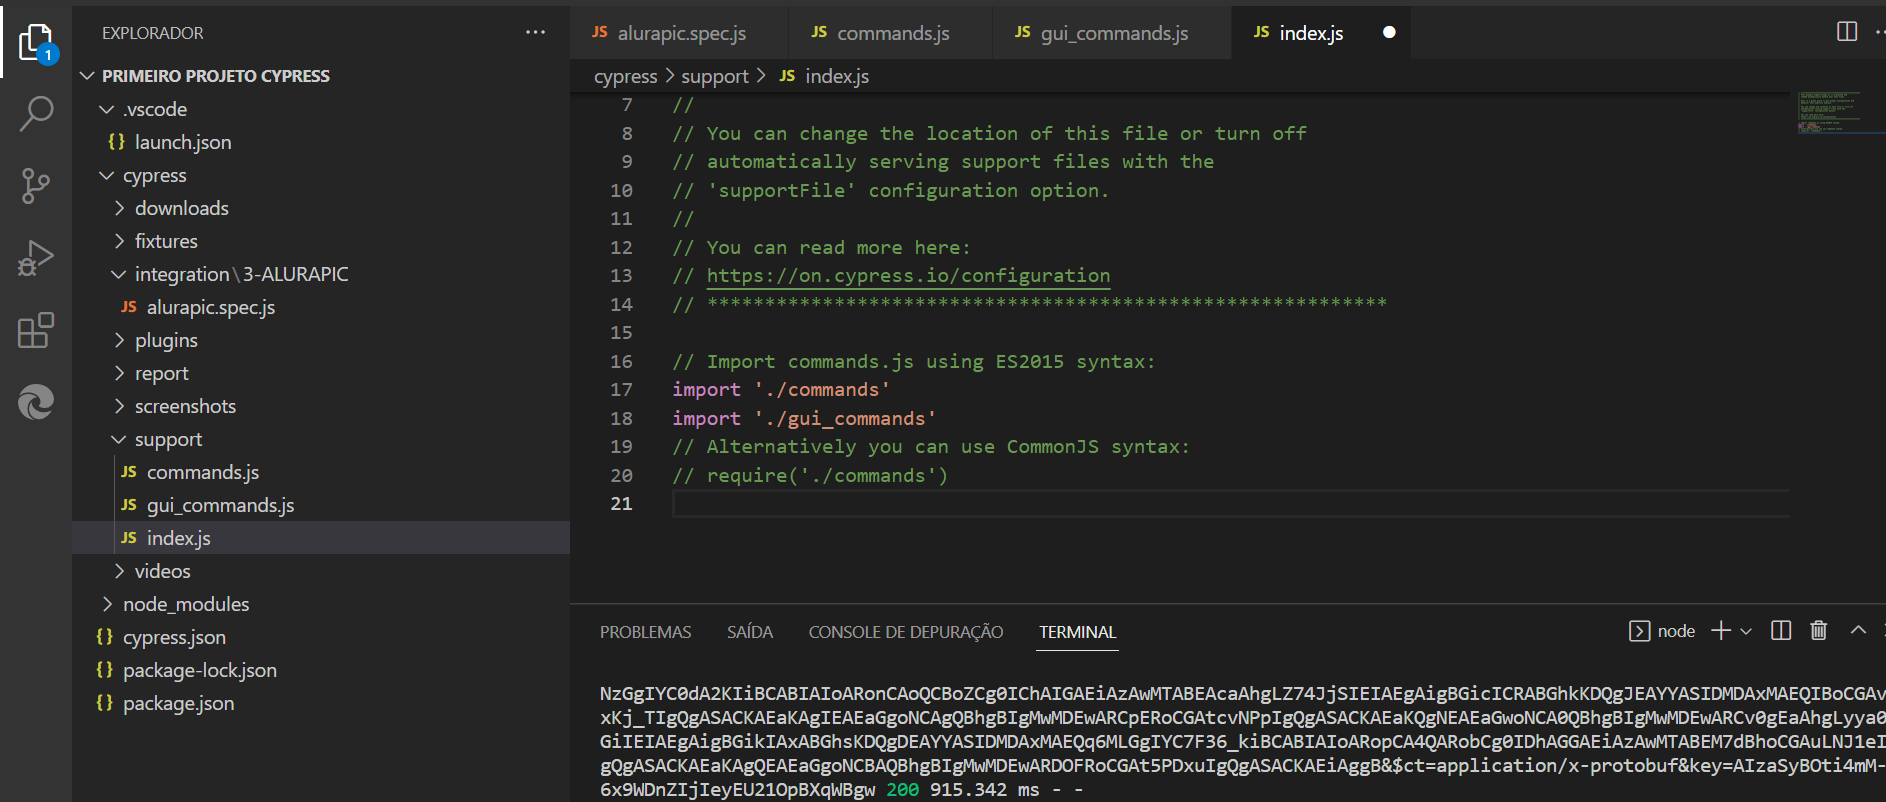
Task: Open gui_commands.js in explorer tree
Action: [x=321, y=505]
